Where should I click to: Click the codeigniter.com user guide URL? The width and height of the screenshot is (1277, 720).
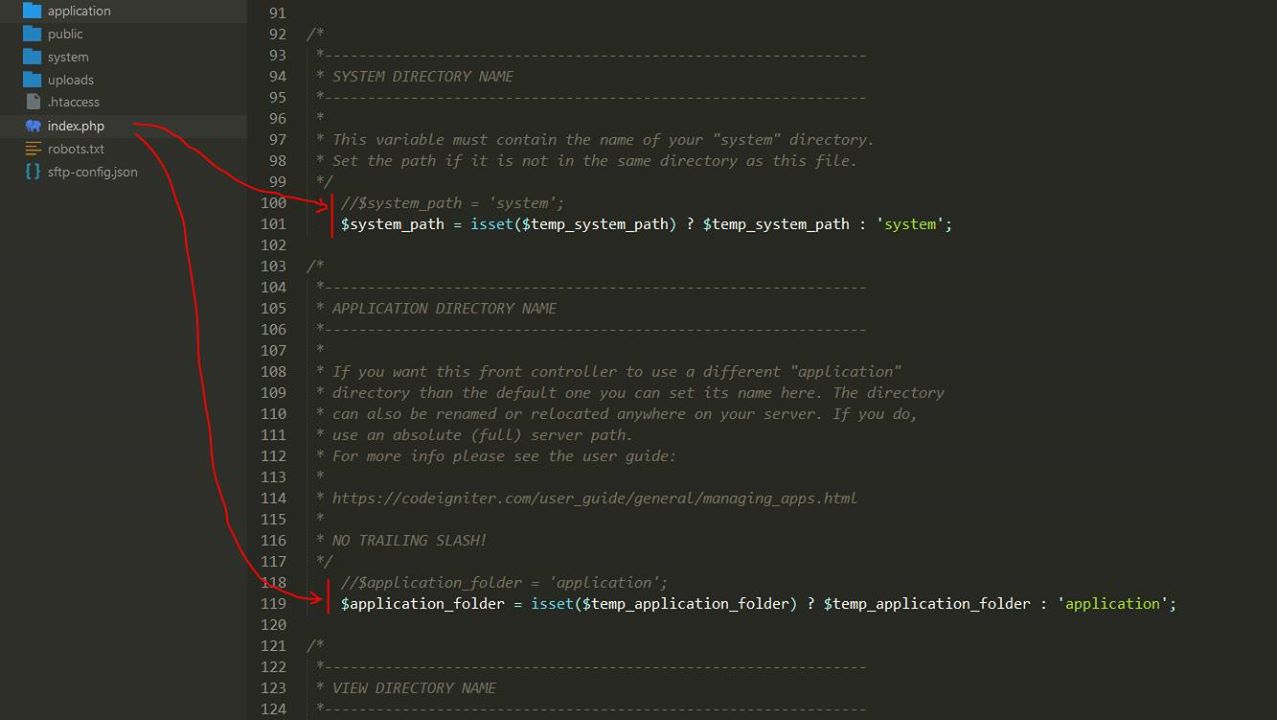tap(594, 498)
